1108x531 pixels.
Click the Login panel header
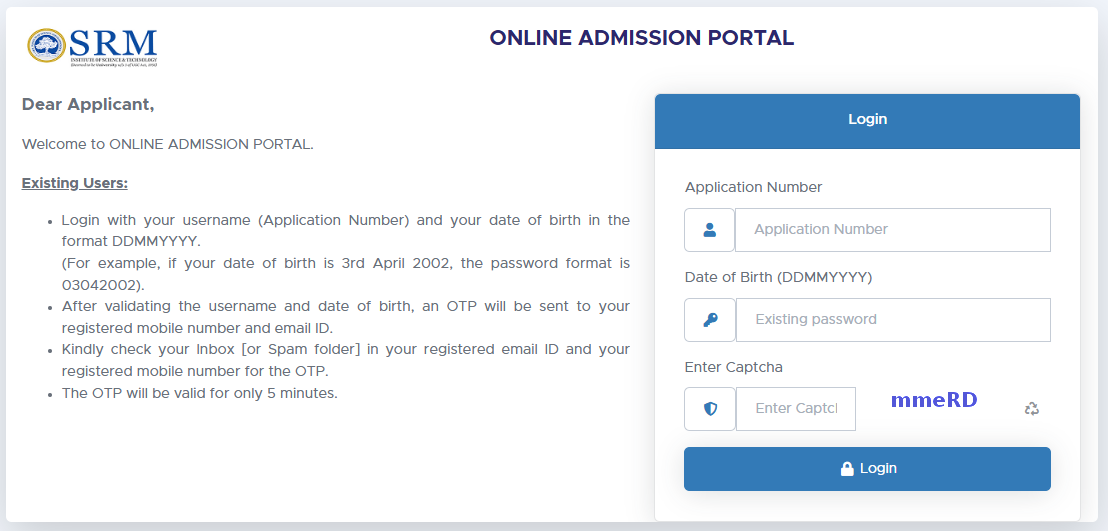coord(867,121)
